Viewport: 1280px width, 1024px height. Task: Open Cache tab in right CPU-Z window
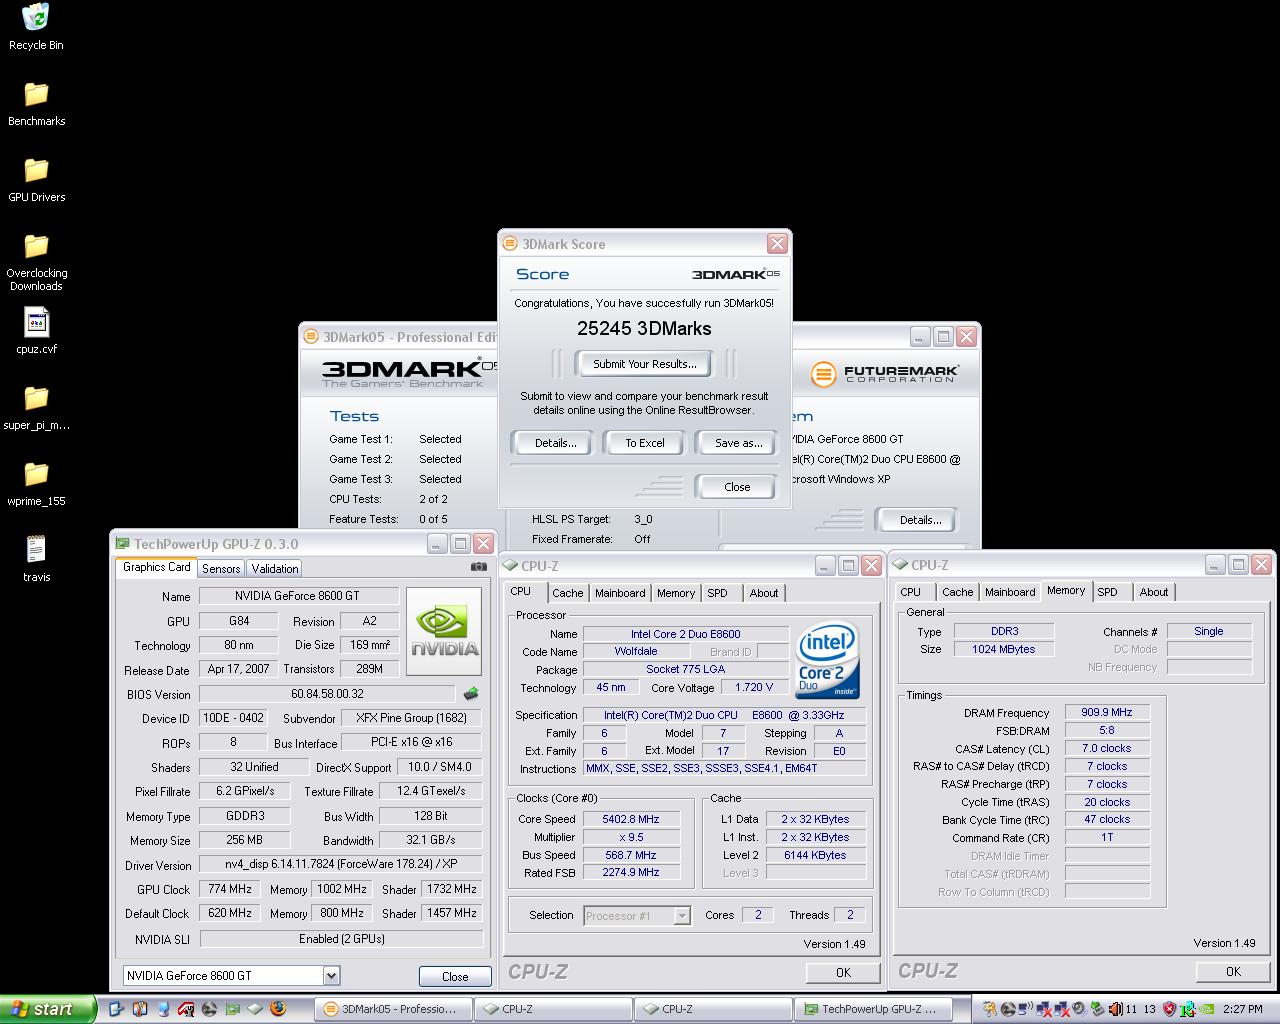(x=957, y=592)
